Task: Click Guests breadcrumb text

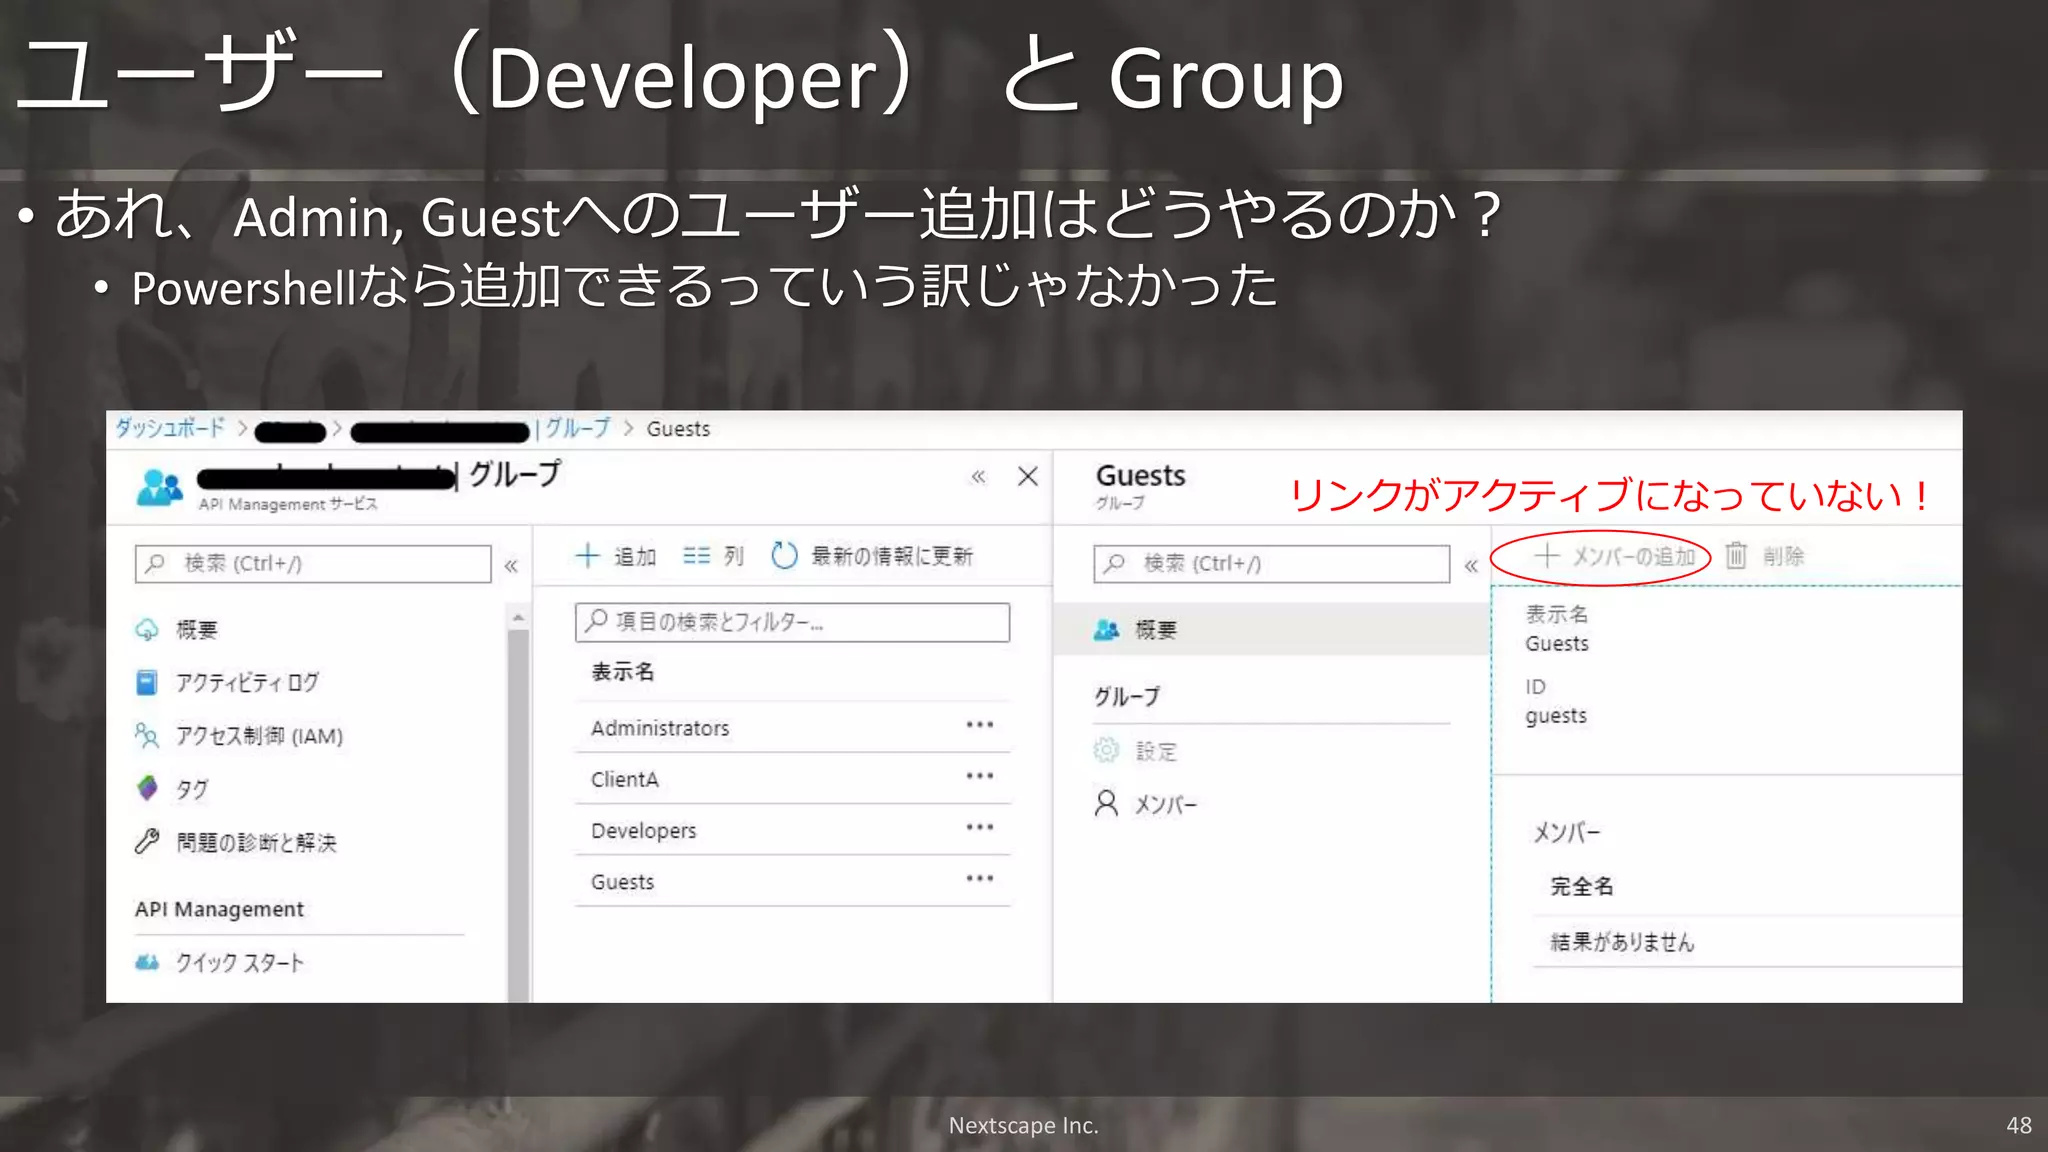Action: 678,428
